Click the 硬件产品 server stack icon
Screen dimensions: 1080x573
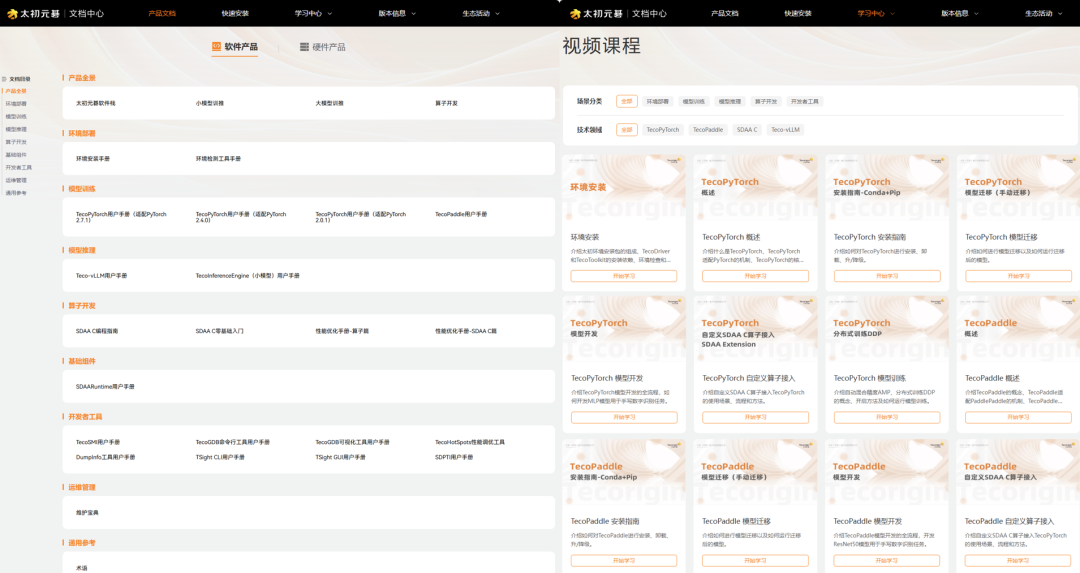(x=304, y=47)
